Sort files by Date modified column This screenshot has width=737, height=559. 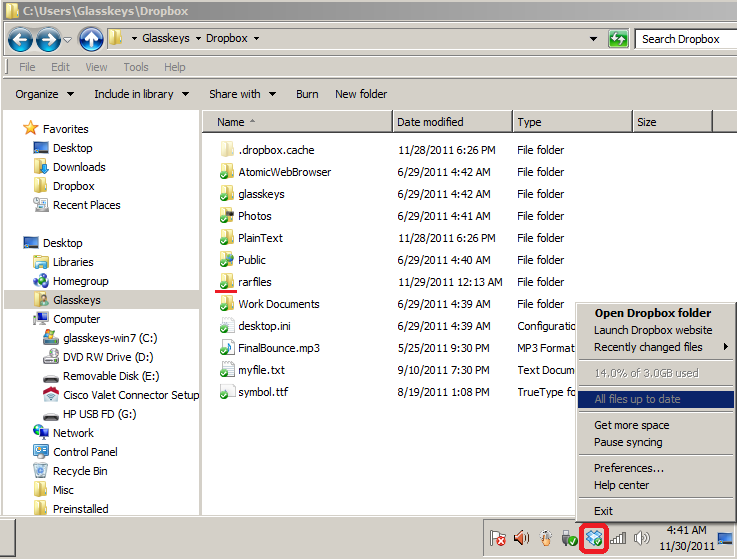click(x=430, y=122)
